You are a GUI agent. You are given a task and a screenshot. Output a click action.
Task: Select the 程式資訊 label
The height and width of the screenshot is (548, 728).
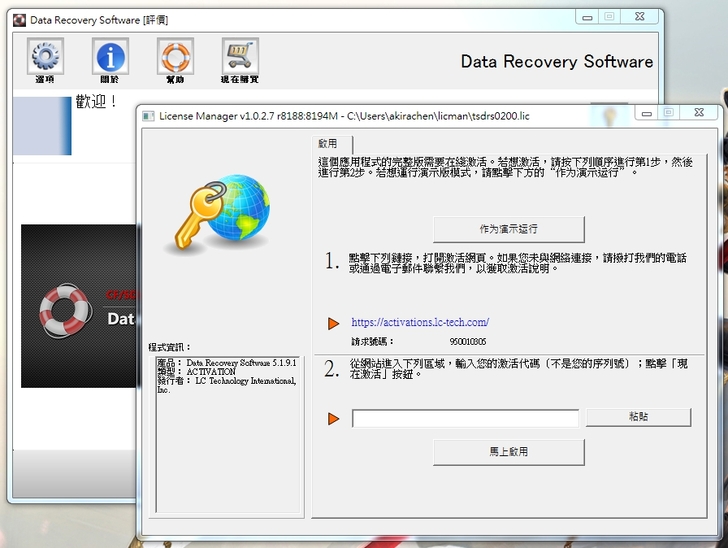click(x=169, y=347)
